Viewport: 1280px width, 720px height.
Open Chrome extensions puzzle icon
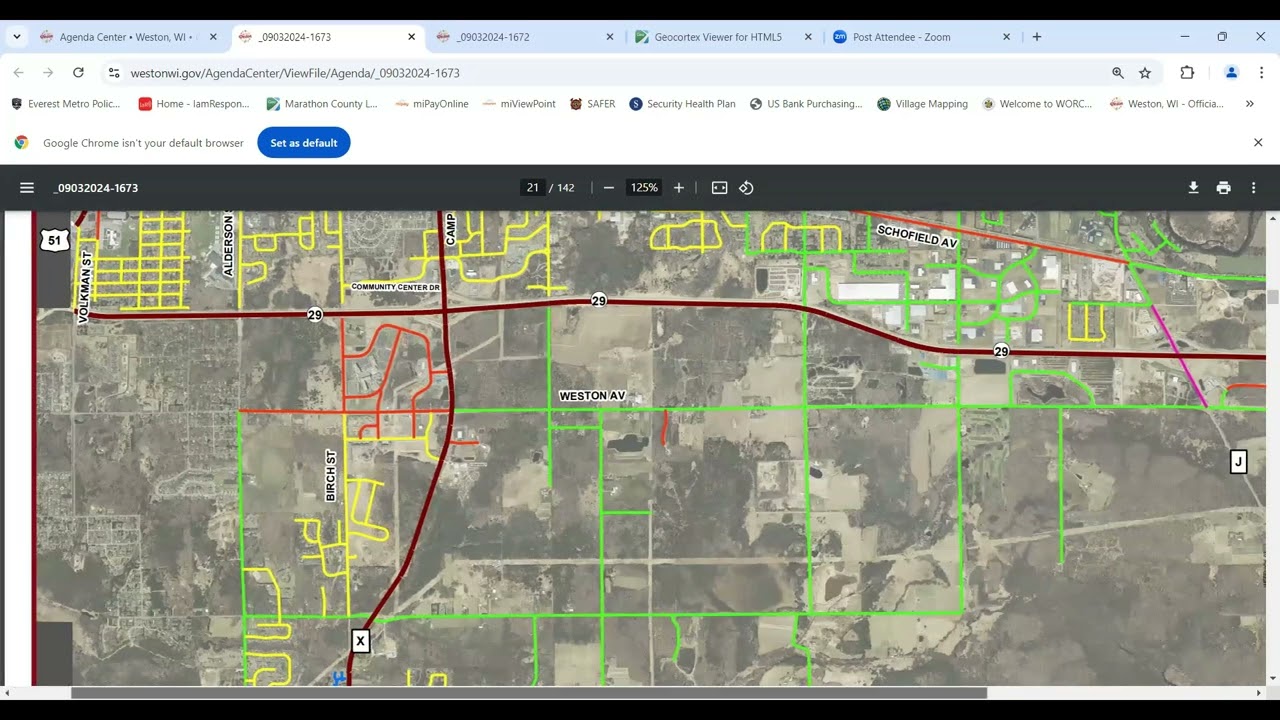pyautogui.click(x=1187, y=73)
